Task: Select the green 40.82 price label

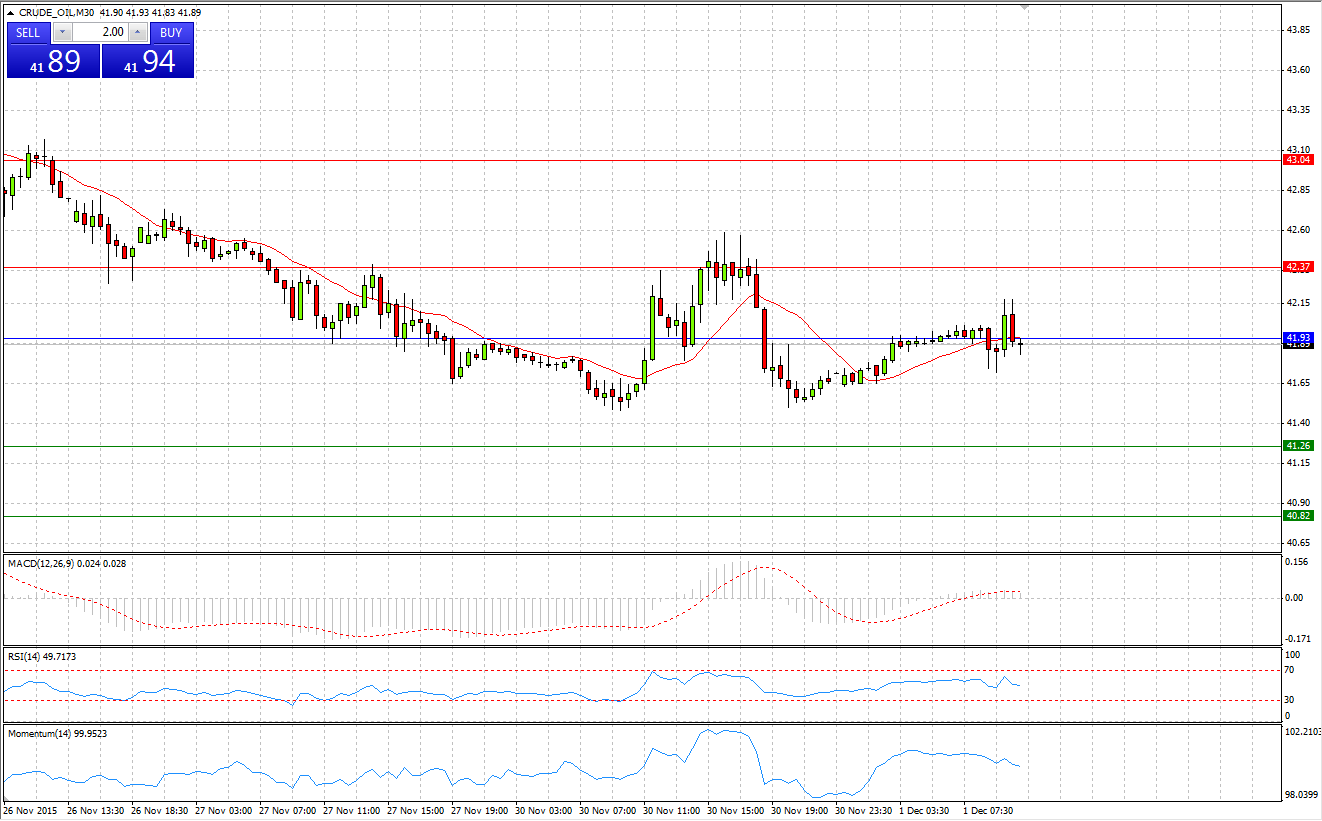Action: tap(1298, 516)
